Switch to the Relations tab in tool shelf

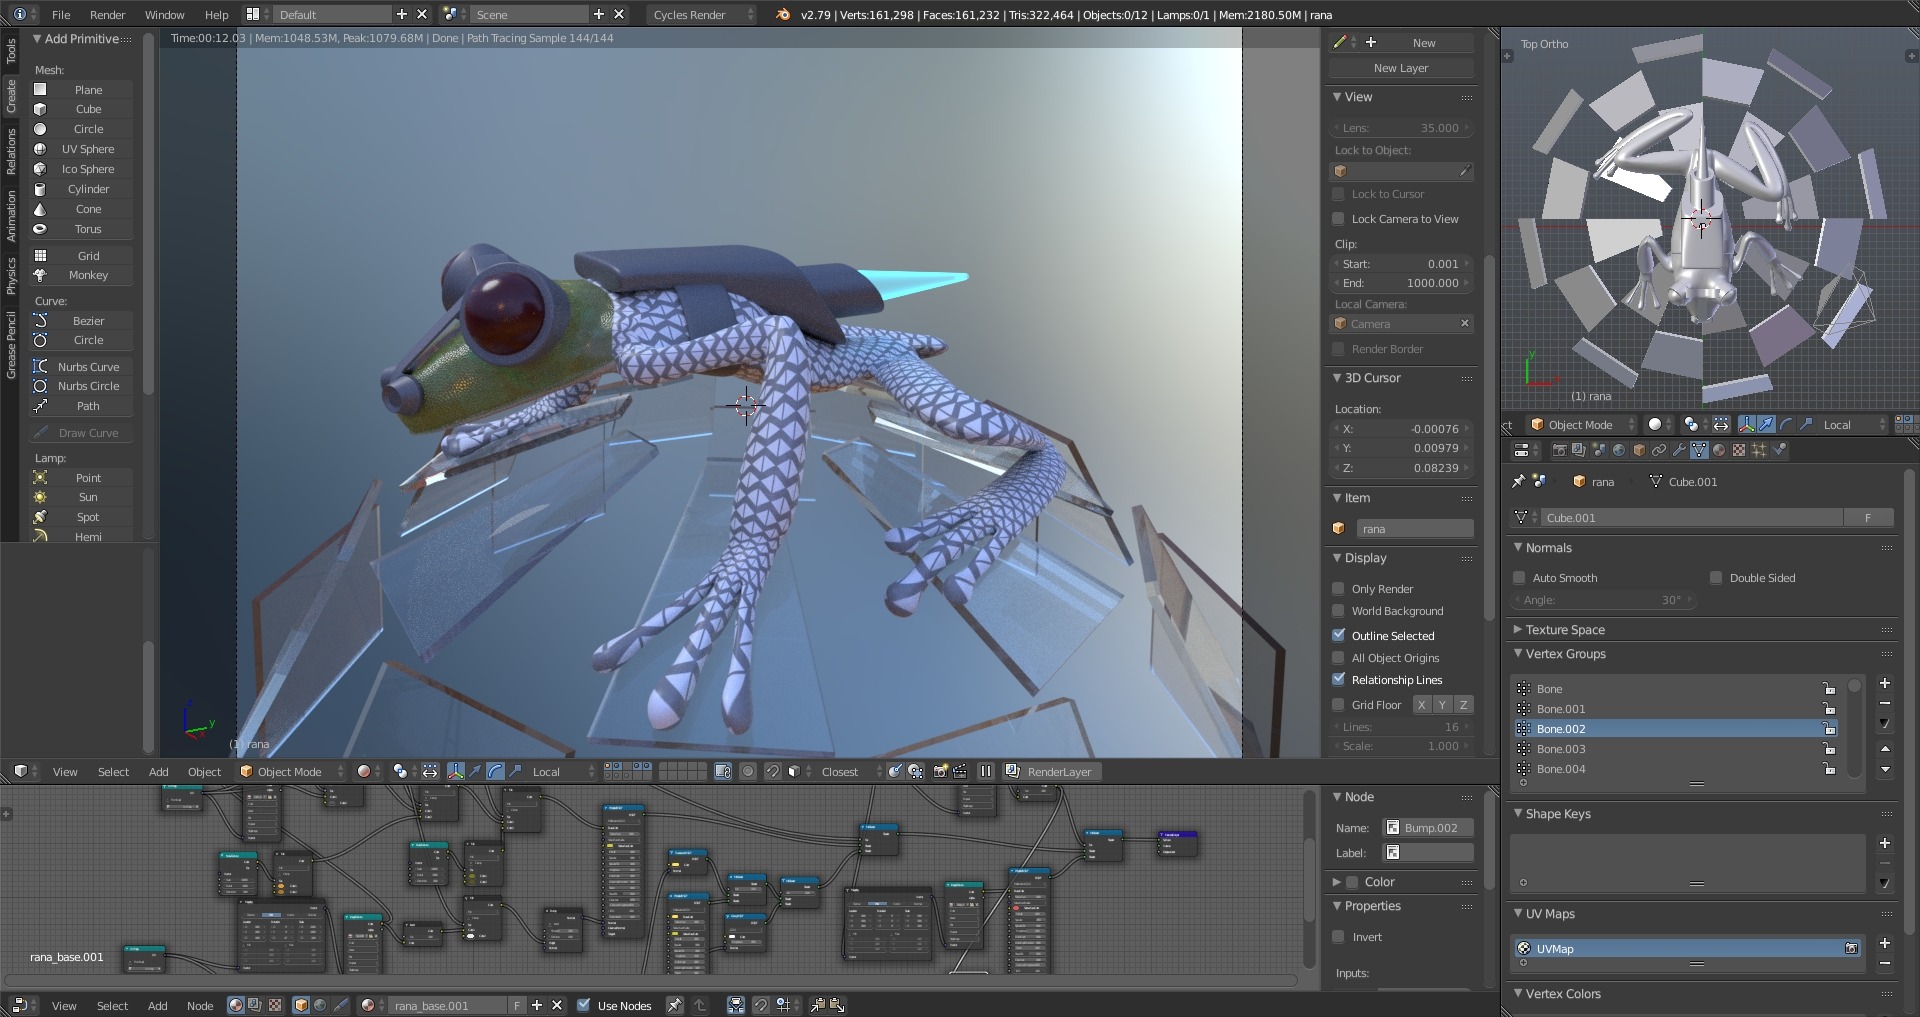[x=11, y=151]
